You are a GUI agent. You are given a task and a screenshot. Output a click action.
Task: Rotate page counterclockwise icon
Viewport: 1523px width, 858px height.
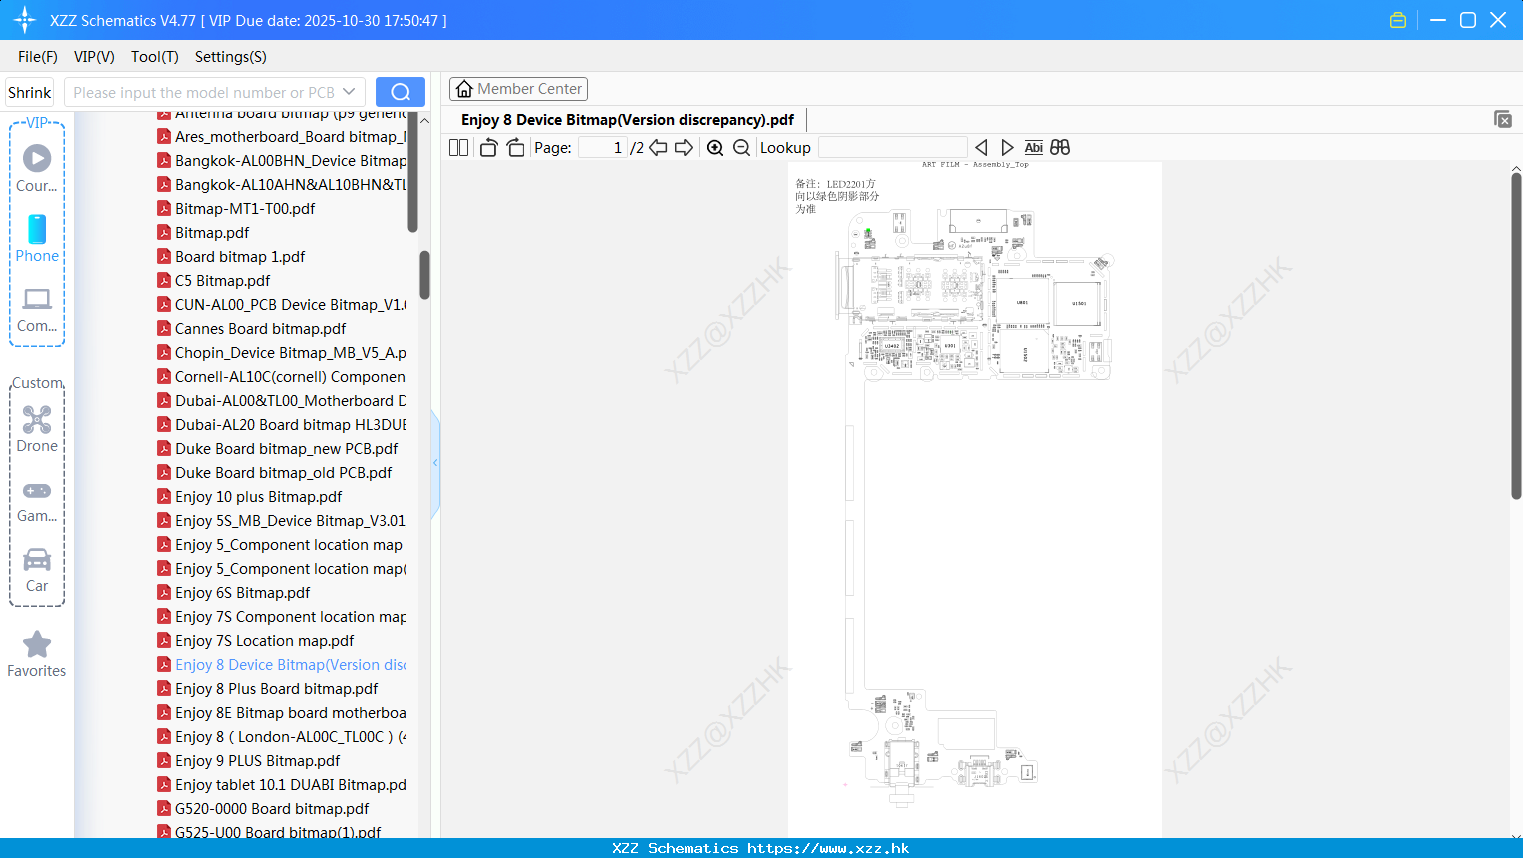[x=488, y=147]
